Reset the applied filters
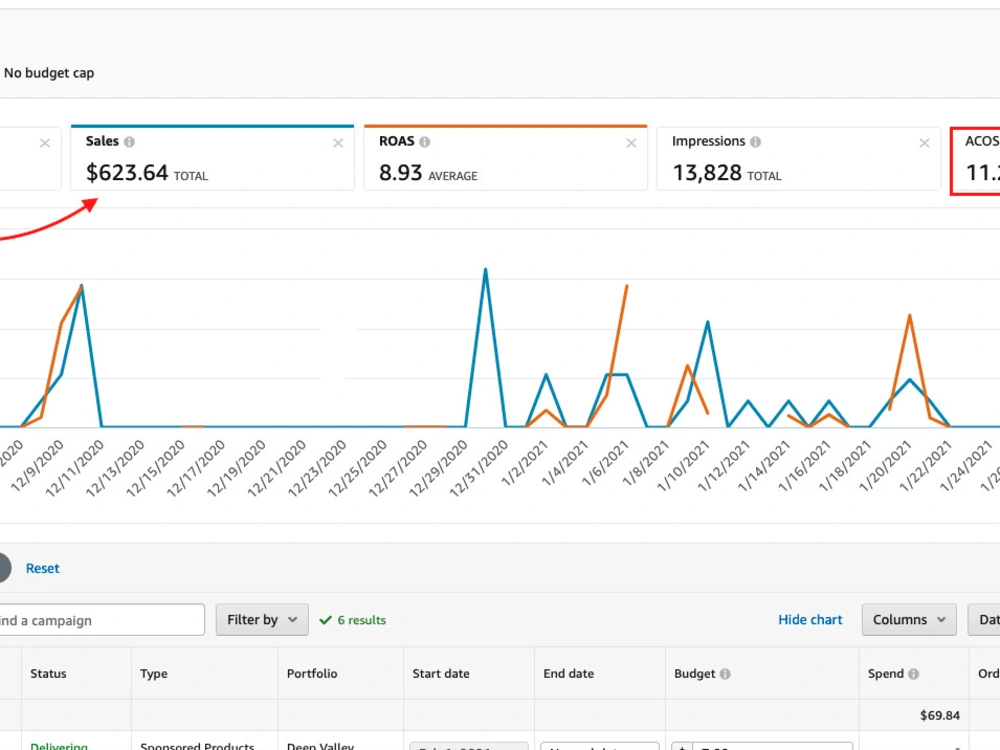The image size is (1000, 750). pyautogui.click(x=43, y=568)
